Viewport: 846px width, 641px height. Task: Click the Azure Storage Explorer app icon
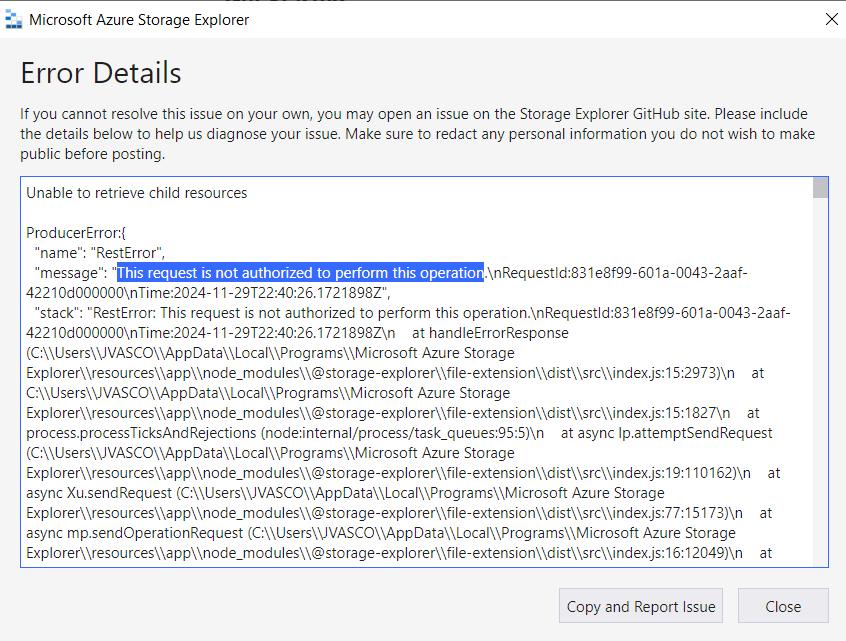click(x=13, y=20)
